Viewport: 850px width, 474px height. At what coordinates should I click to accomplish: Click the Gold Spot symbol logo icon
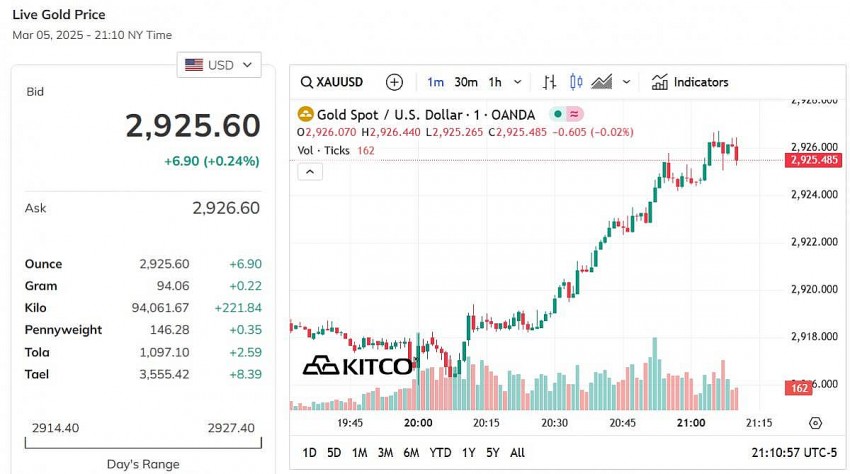[x=307, y=115]
